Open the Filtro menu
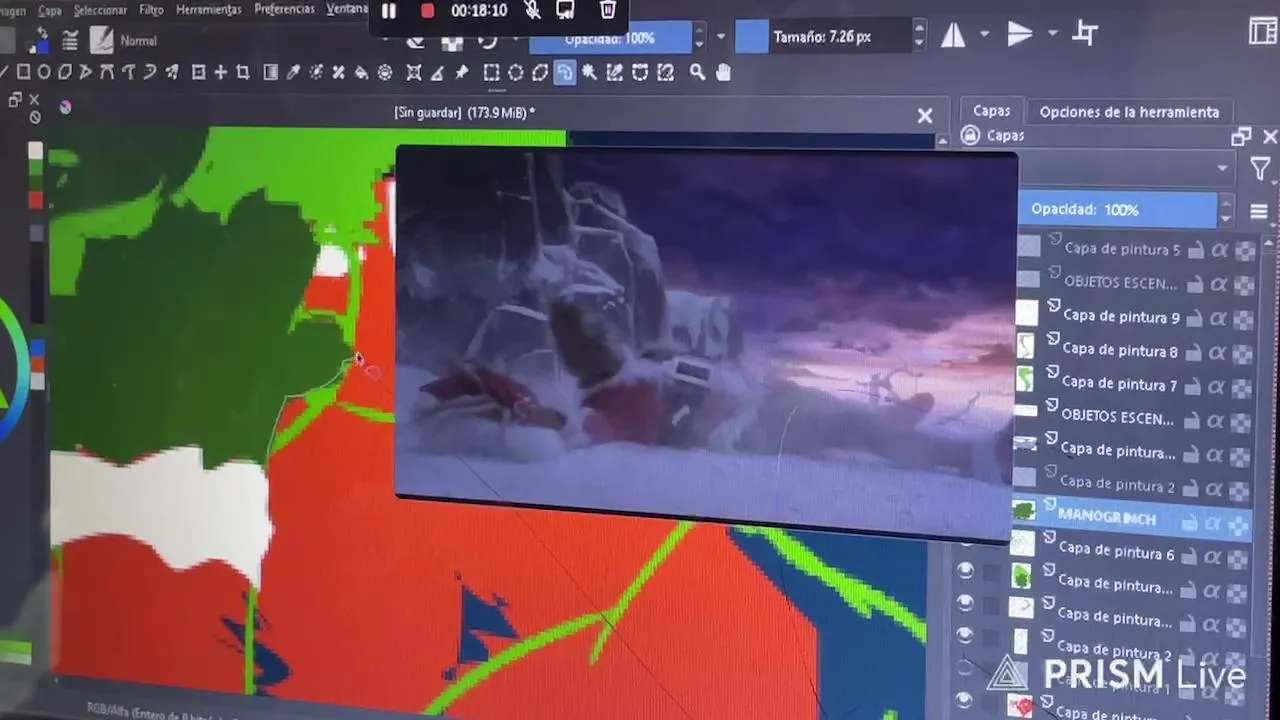The width and height of the screenshot is (1280, 720). click(x=151, y=10)
